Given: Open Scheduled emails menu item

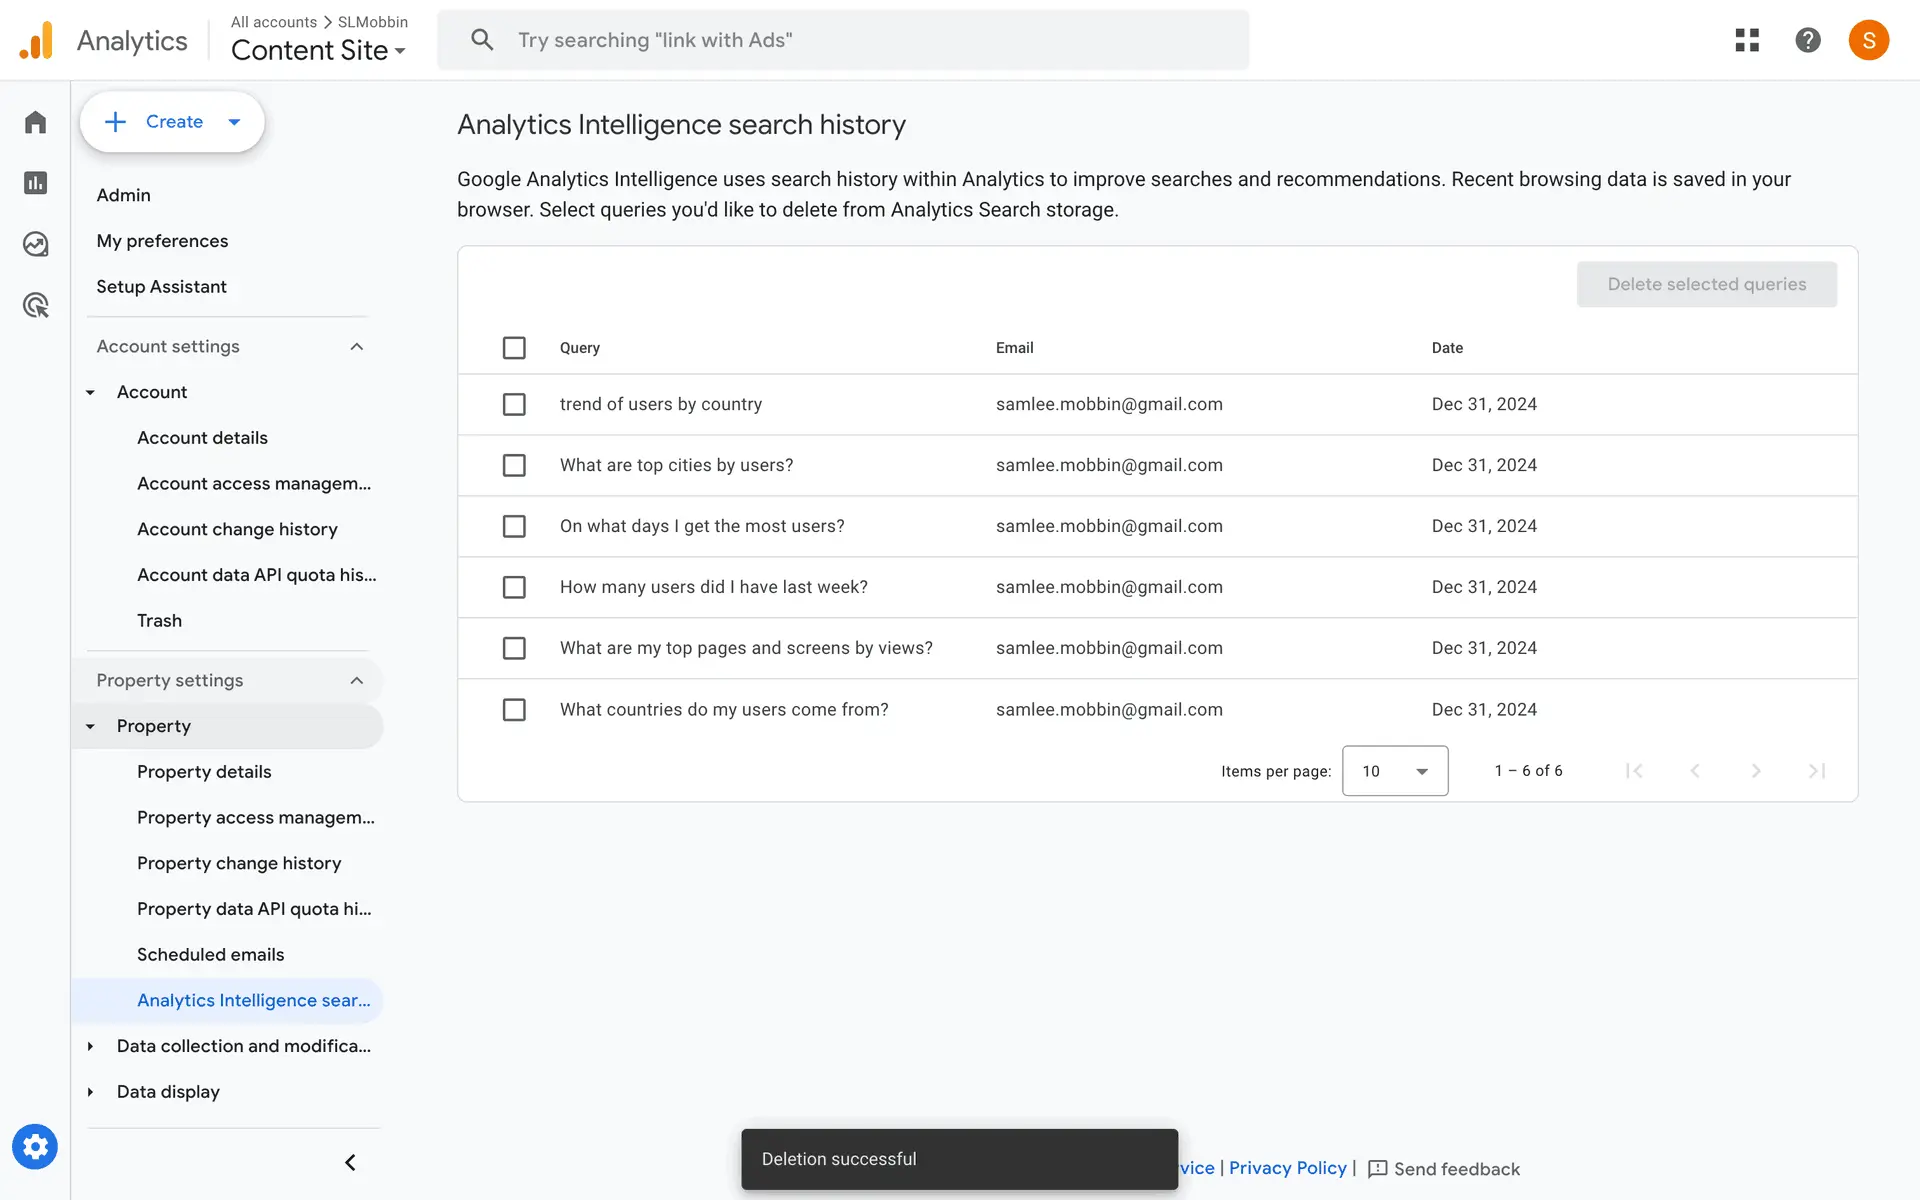Looking at the screenshot, I should 210,954.
